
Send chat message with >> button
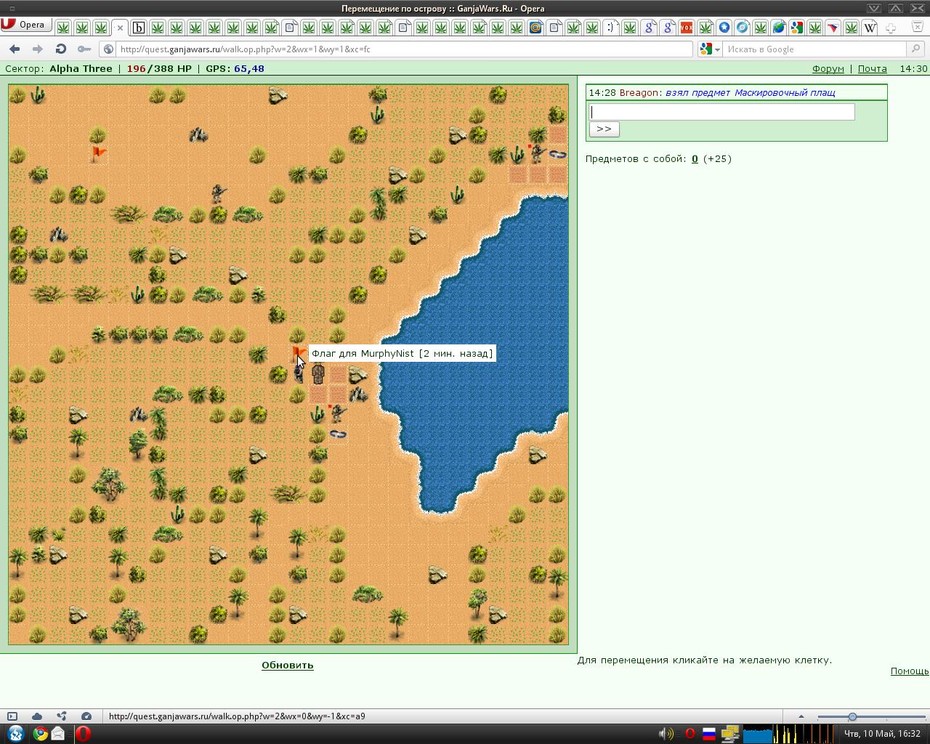[x=604, y=129]
